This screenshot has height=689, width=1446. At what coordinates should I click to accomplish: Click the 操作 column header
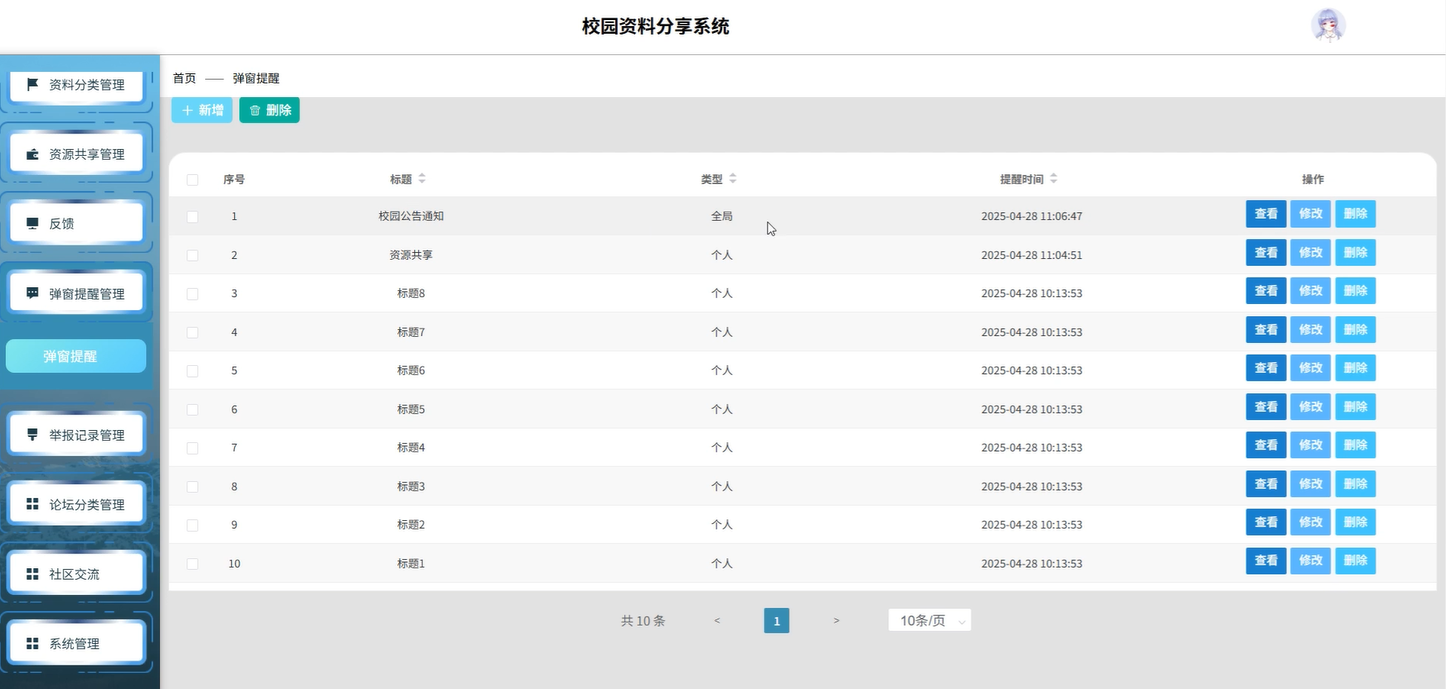[1312, 179]
